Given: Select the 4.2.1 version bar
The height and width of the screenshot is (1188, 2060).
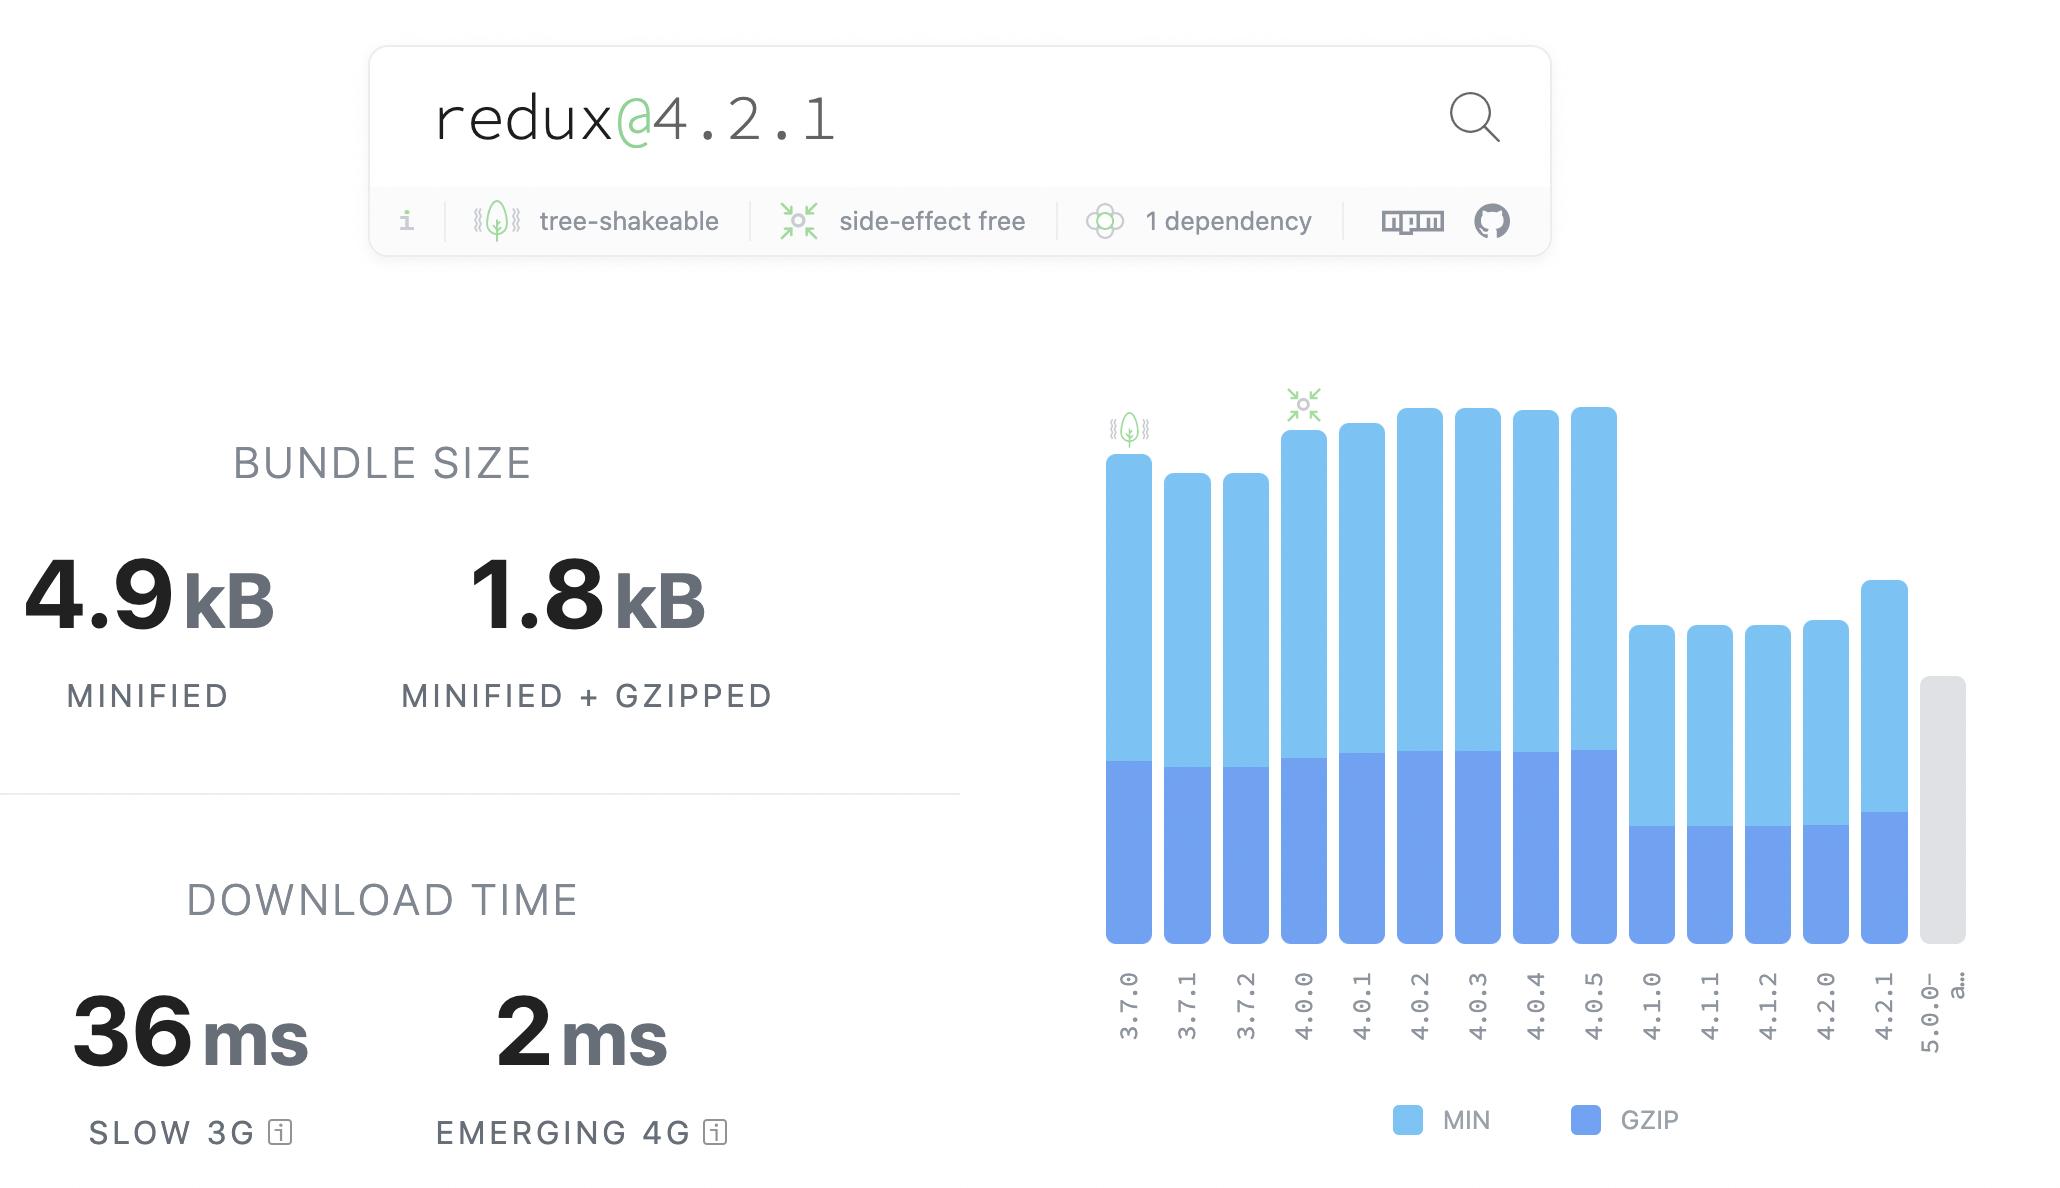Looking at the screenshot, I should pos(1884,762).
